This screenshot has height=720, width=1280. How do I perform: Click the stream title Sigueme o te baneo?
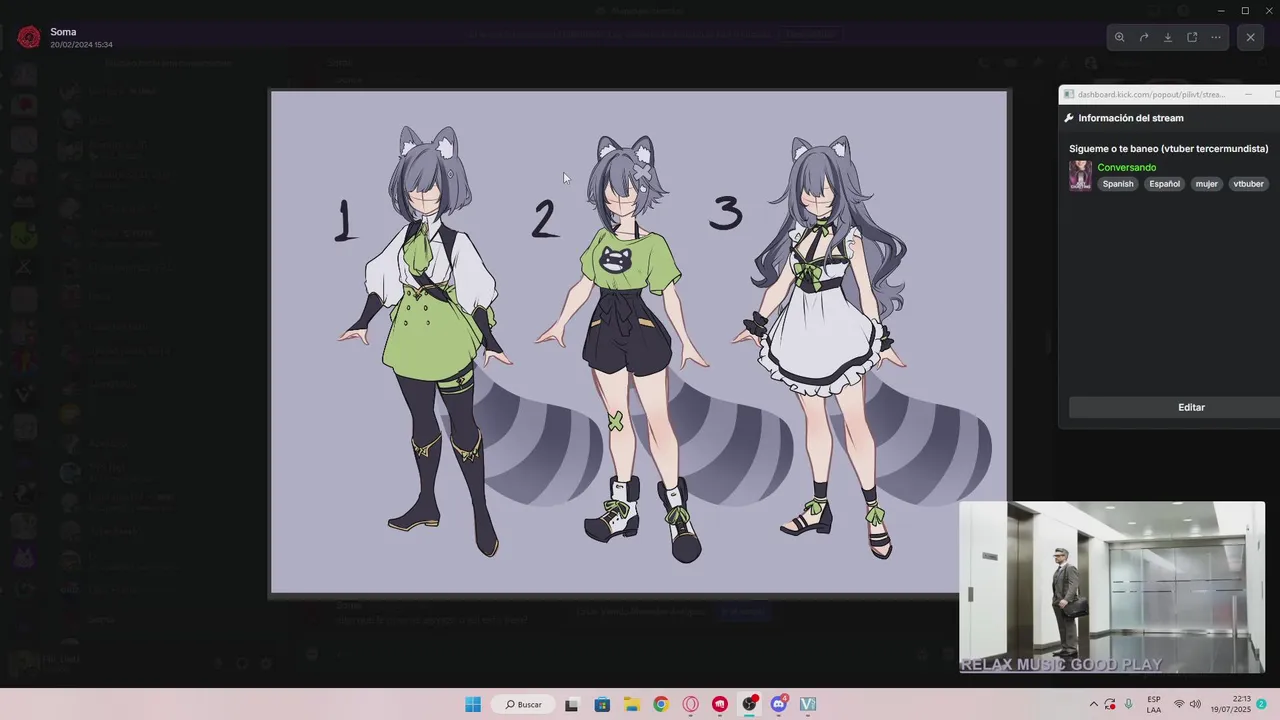click(x=1168, y=148)
